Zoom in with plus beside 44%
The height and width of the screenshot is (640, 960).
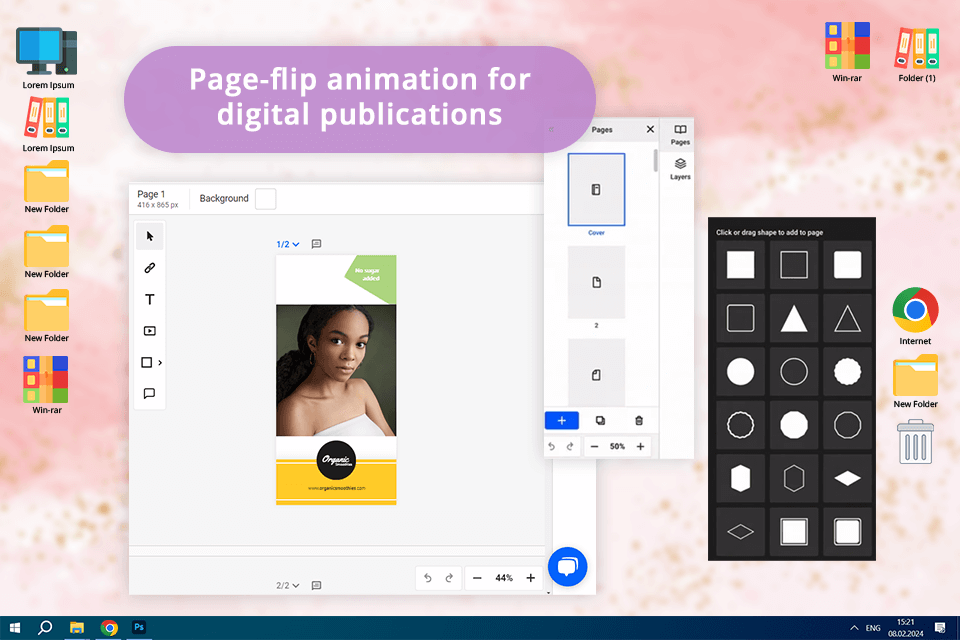[x=530, y=578]
